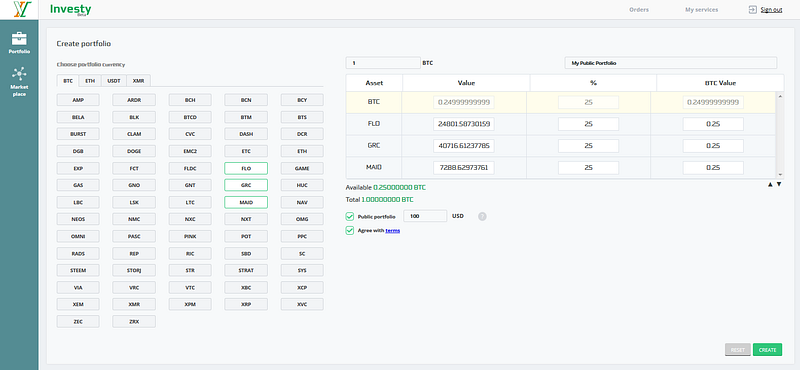The height and width of the screenshot is (370, 800).
Task: Add the SC coin
Action: tap(302, 253)
